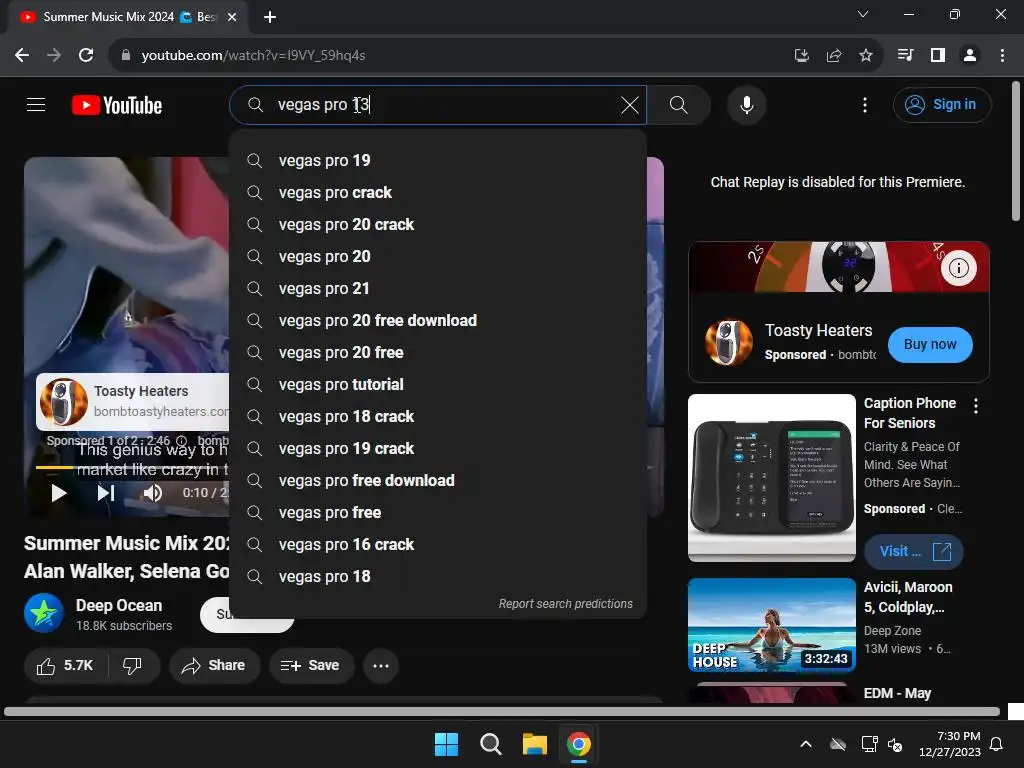Go to the YouTube home logo
The width and height of the screenshot is (1024, 768).
(117, 105)
